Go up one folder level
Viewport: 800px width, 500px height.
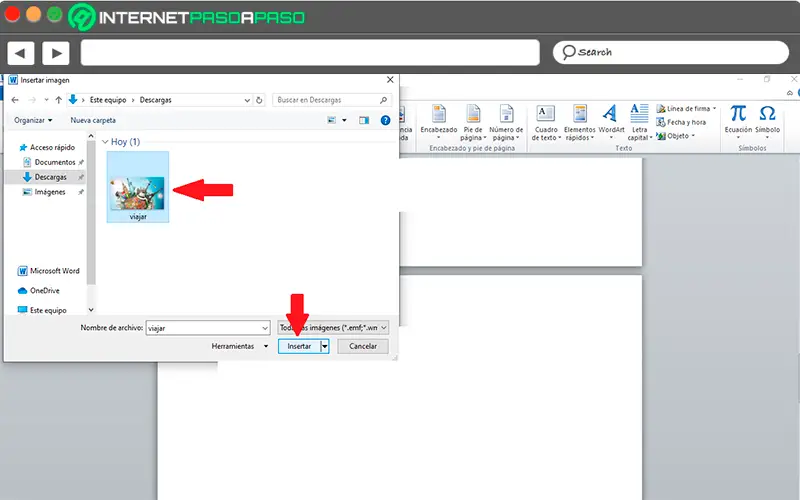point(59,100)
